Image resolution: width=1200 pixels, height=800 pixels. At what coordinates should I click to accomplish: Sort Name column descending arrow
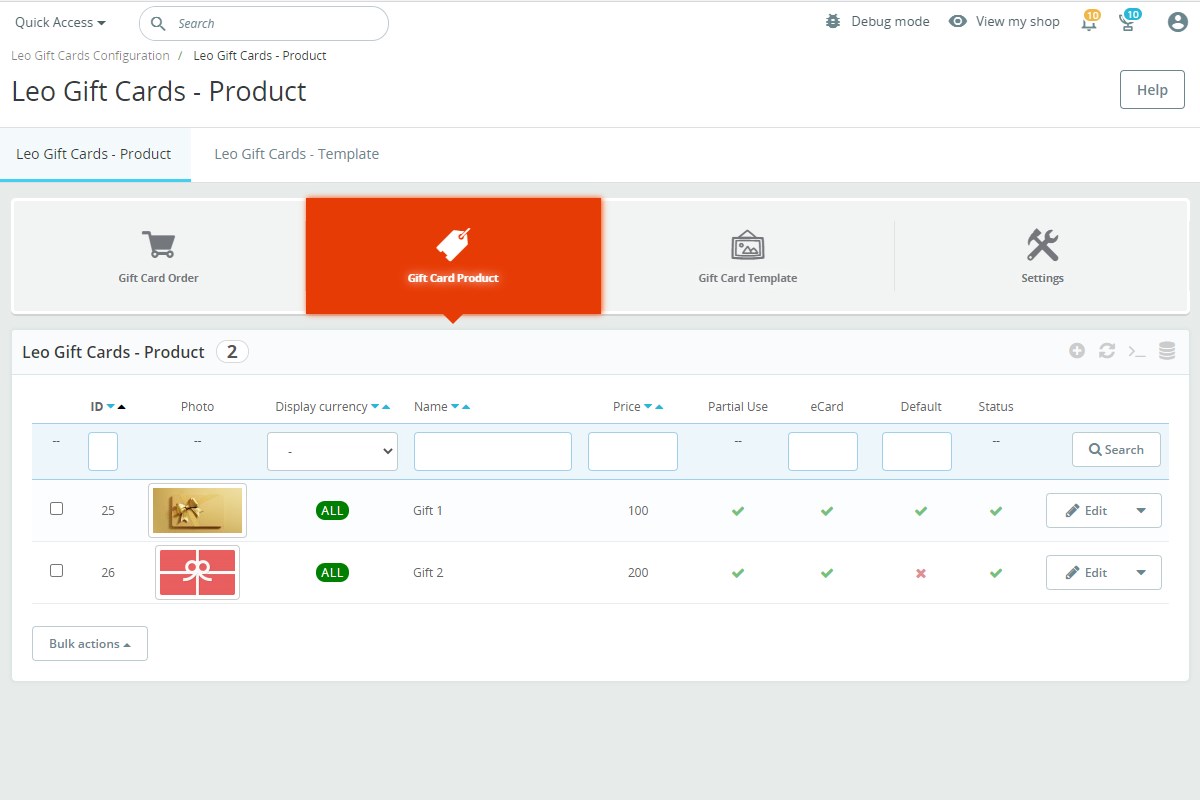pyautogui.click(x=455, y=407)
